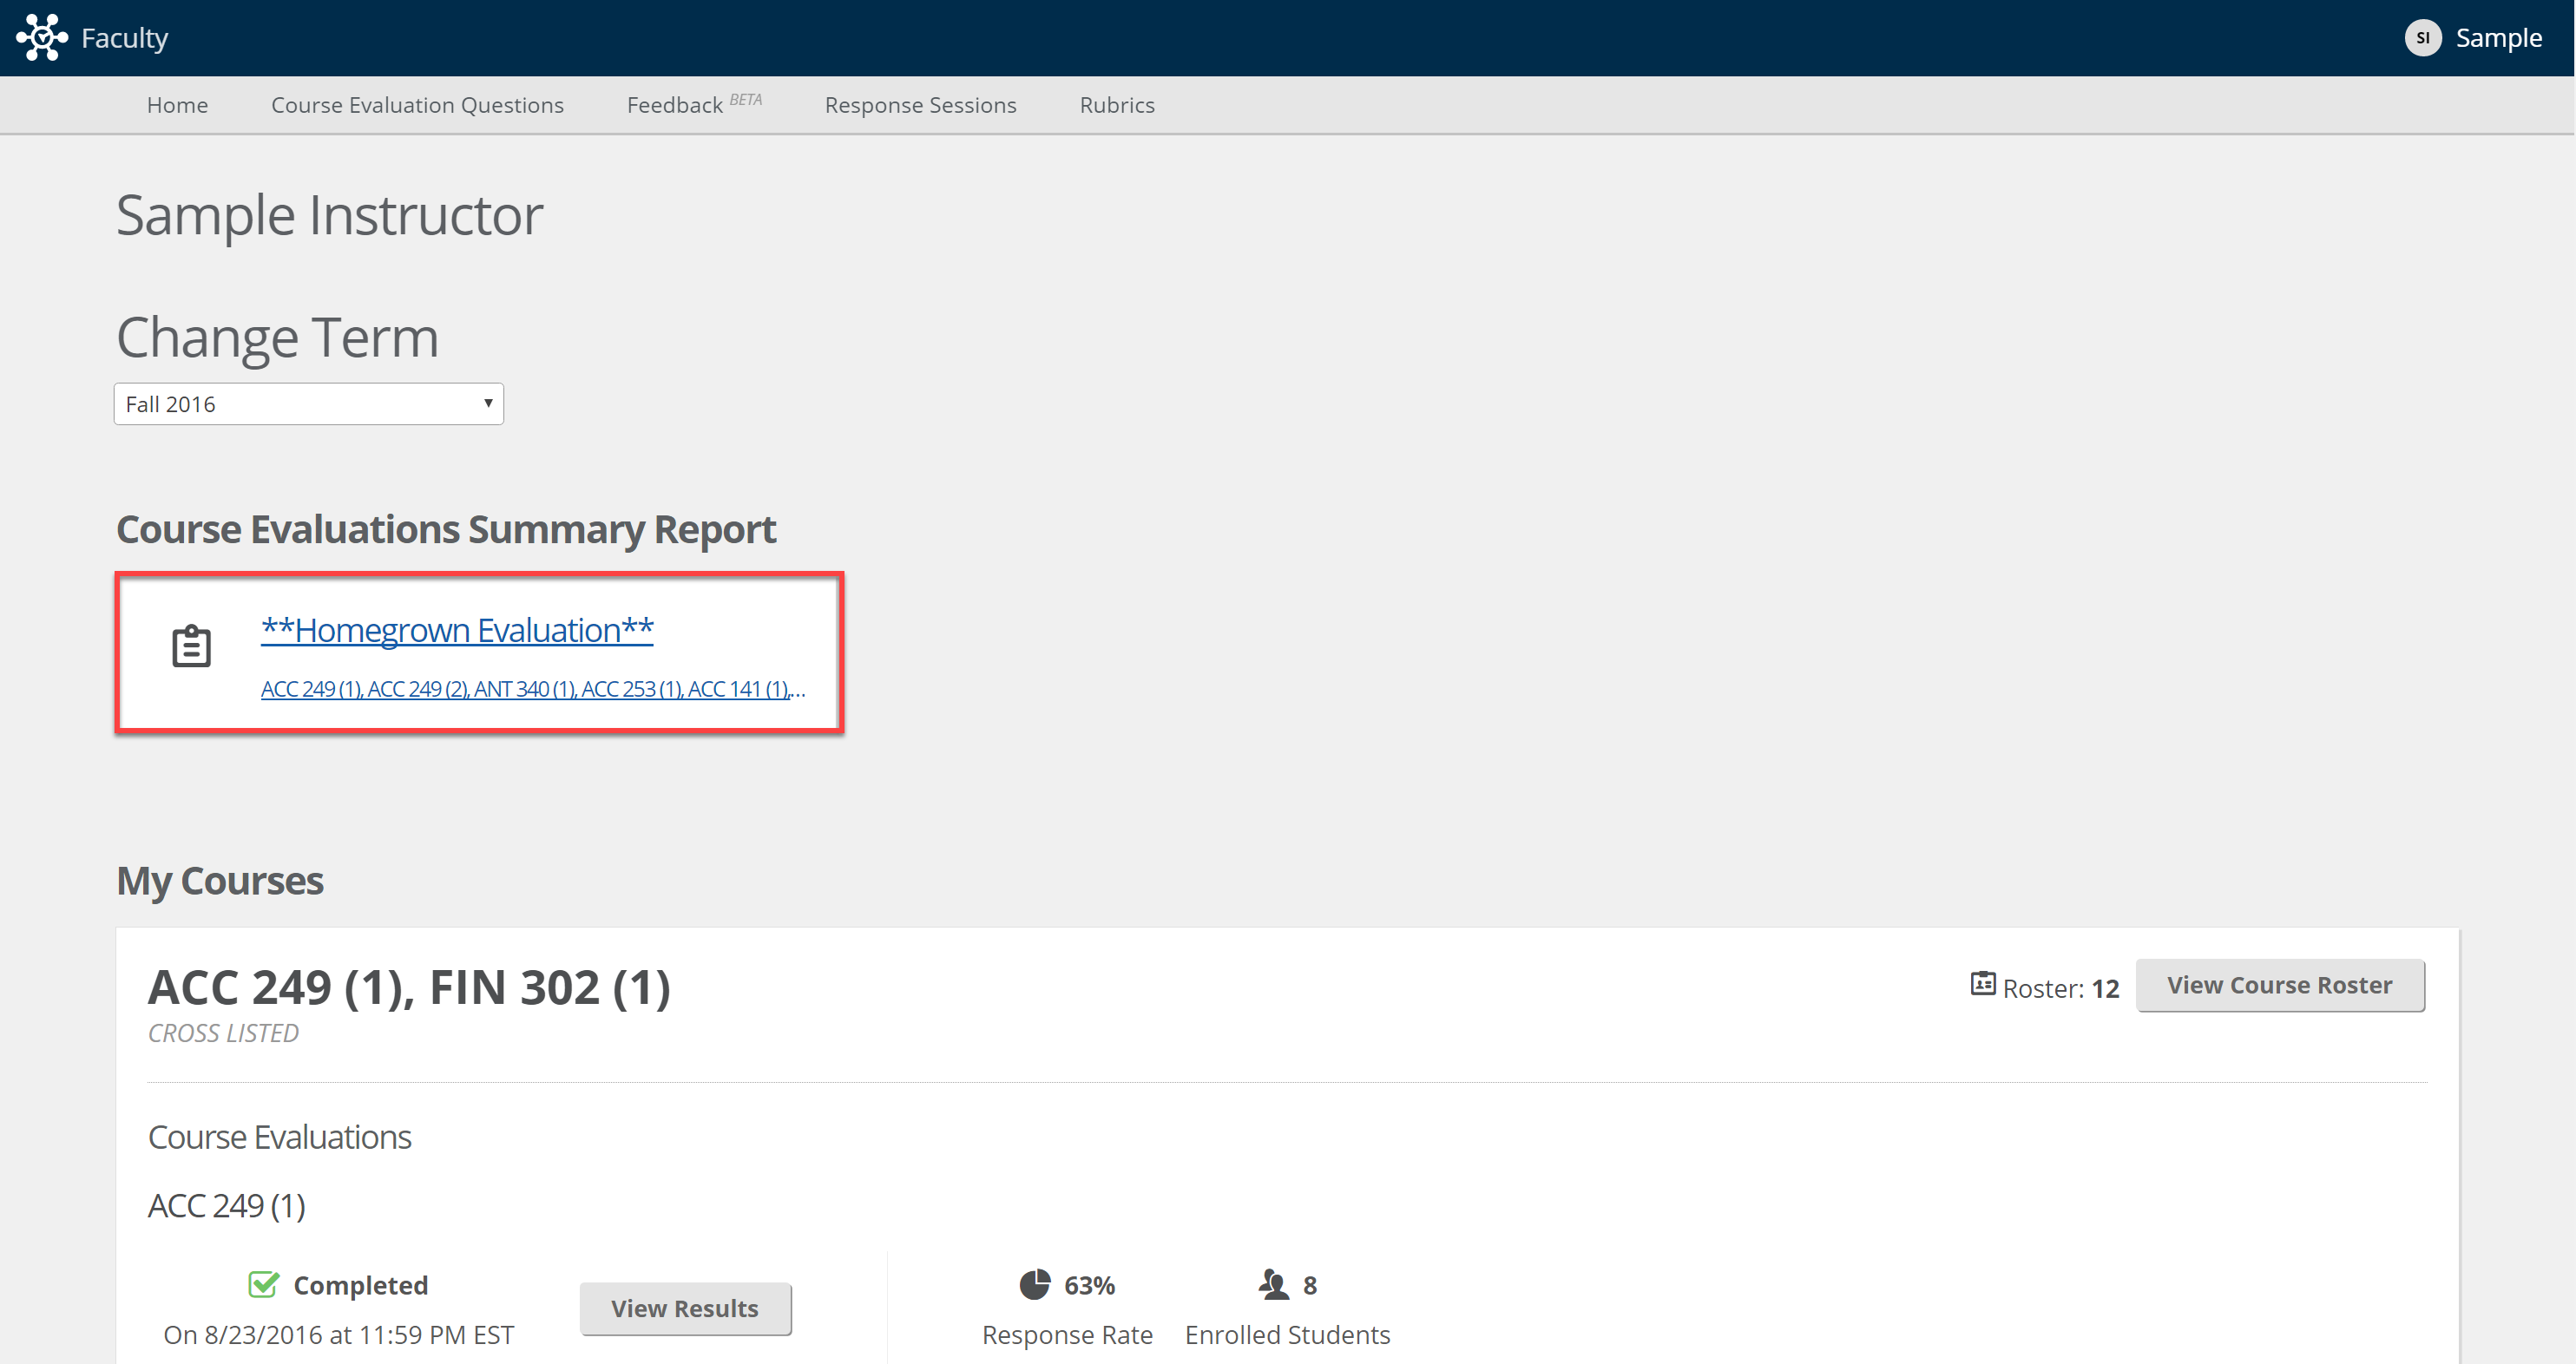Click the 'Sample Instructor' heading

pos(330,215)
